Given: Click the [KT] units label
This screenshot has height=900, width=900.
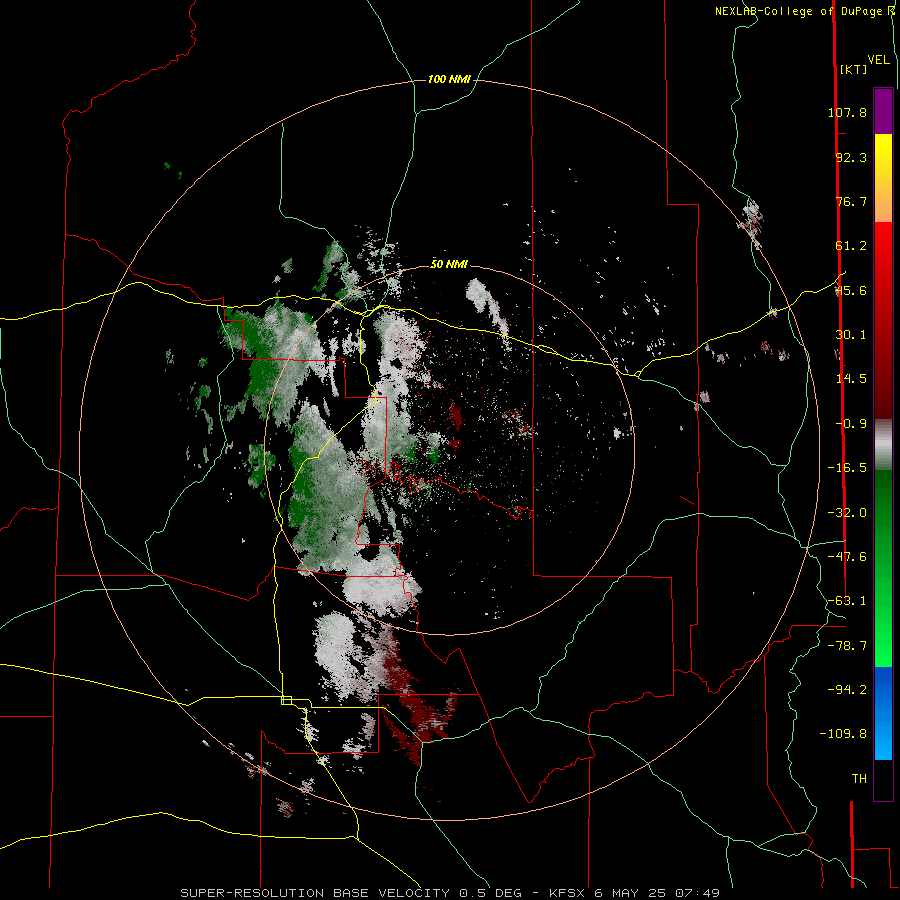Looking at the screenshot, I should (853, 69).
